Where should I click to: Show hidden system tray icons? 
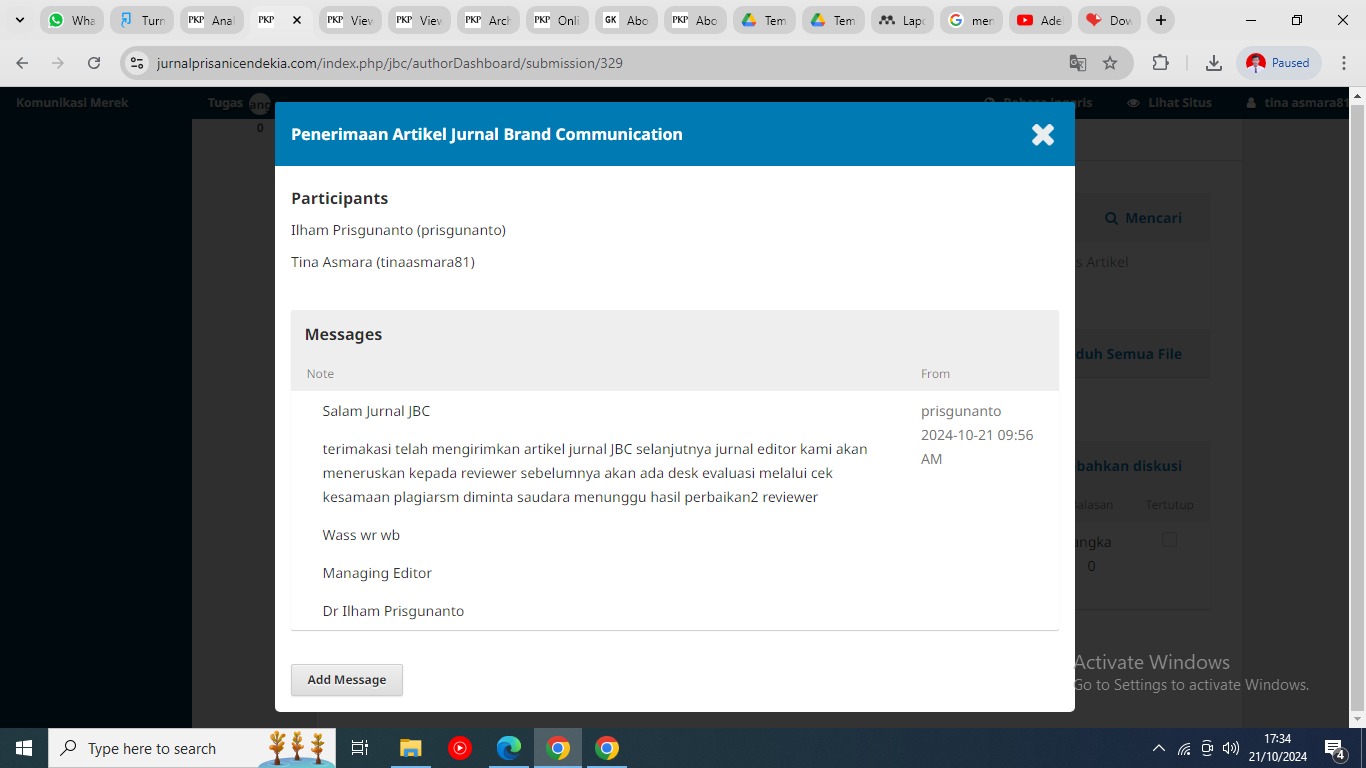(1159, 748)
